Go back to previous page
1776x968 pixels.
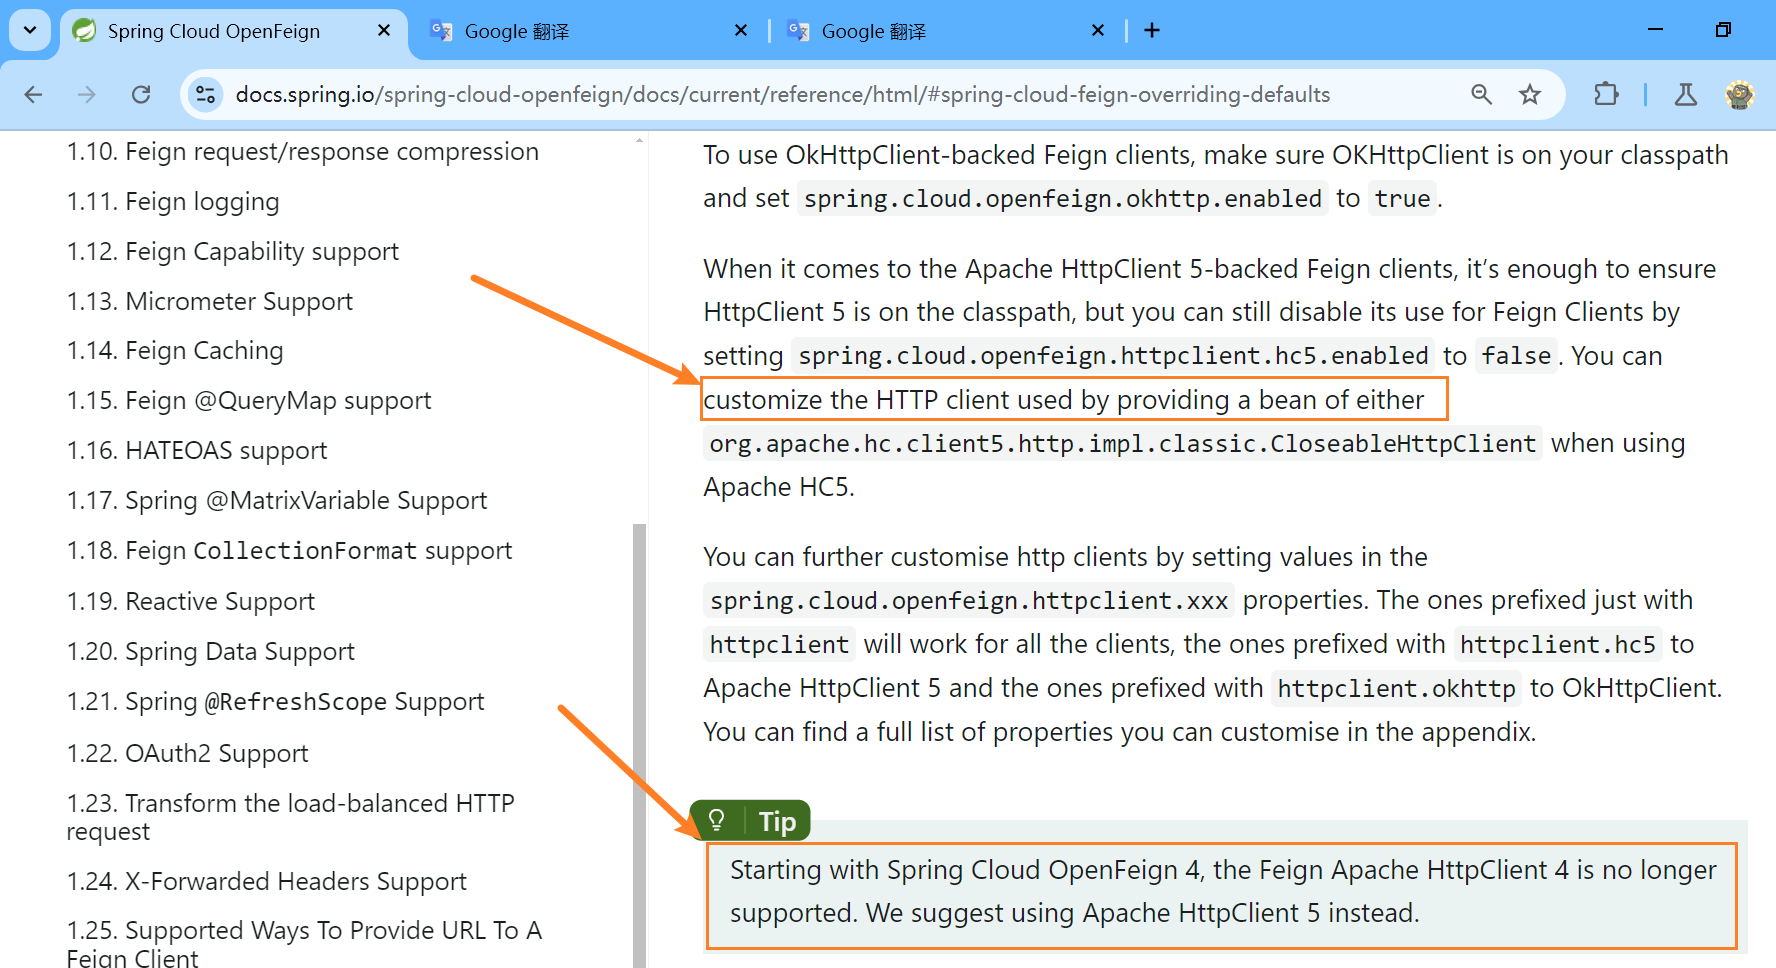coord(33,95)
